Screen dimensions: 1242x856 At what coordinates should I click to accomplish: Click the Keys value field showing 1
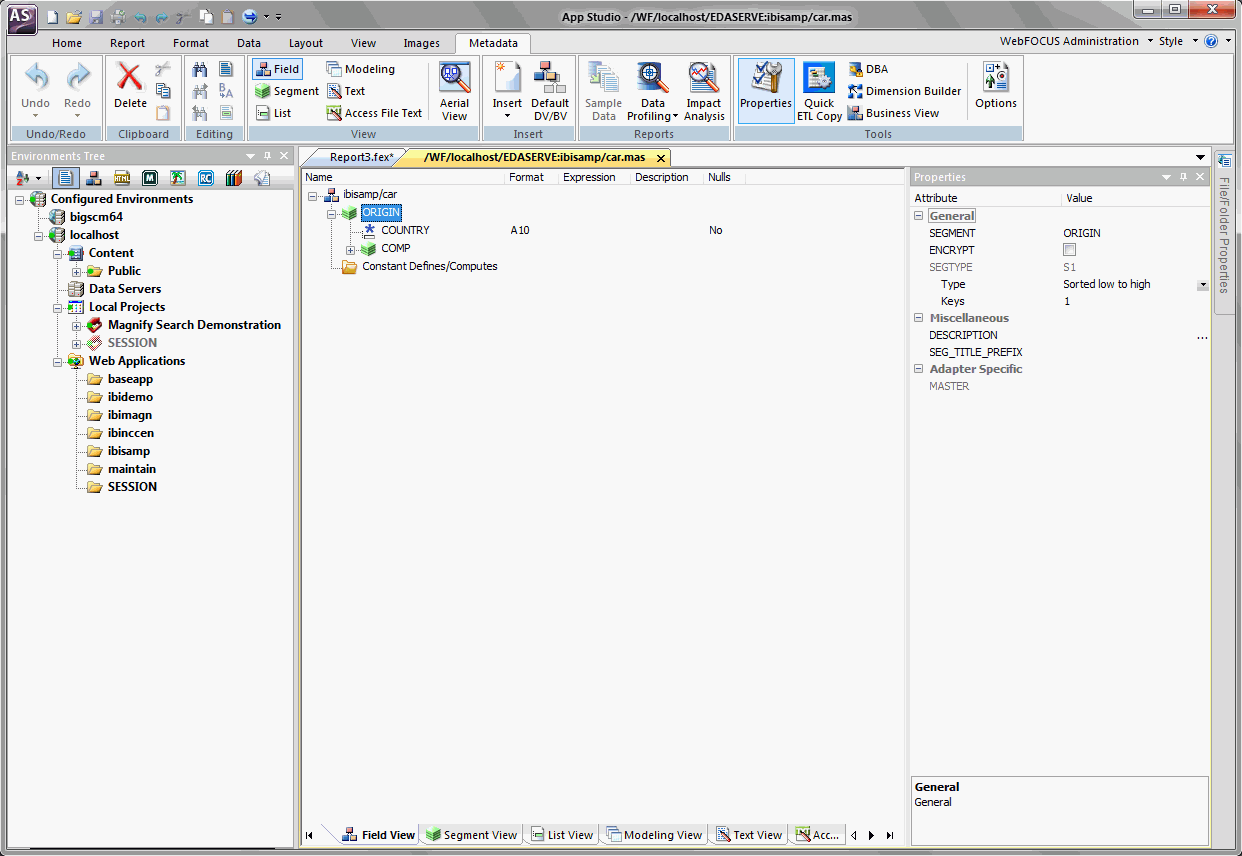[1135, 301]
